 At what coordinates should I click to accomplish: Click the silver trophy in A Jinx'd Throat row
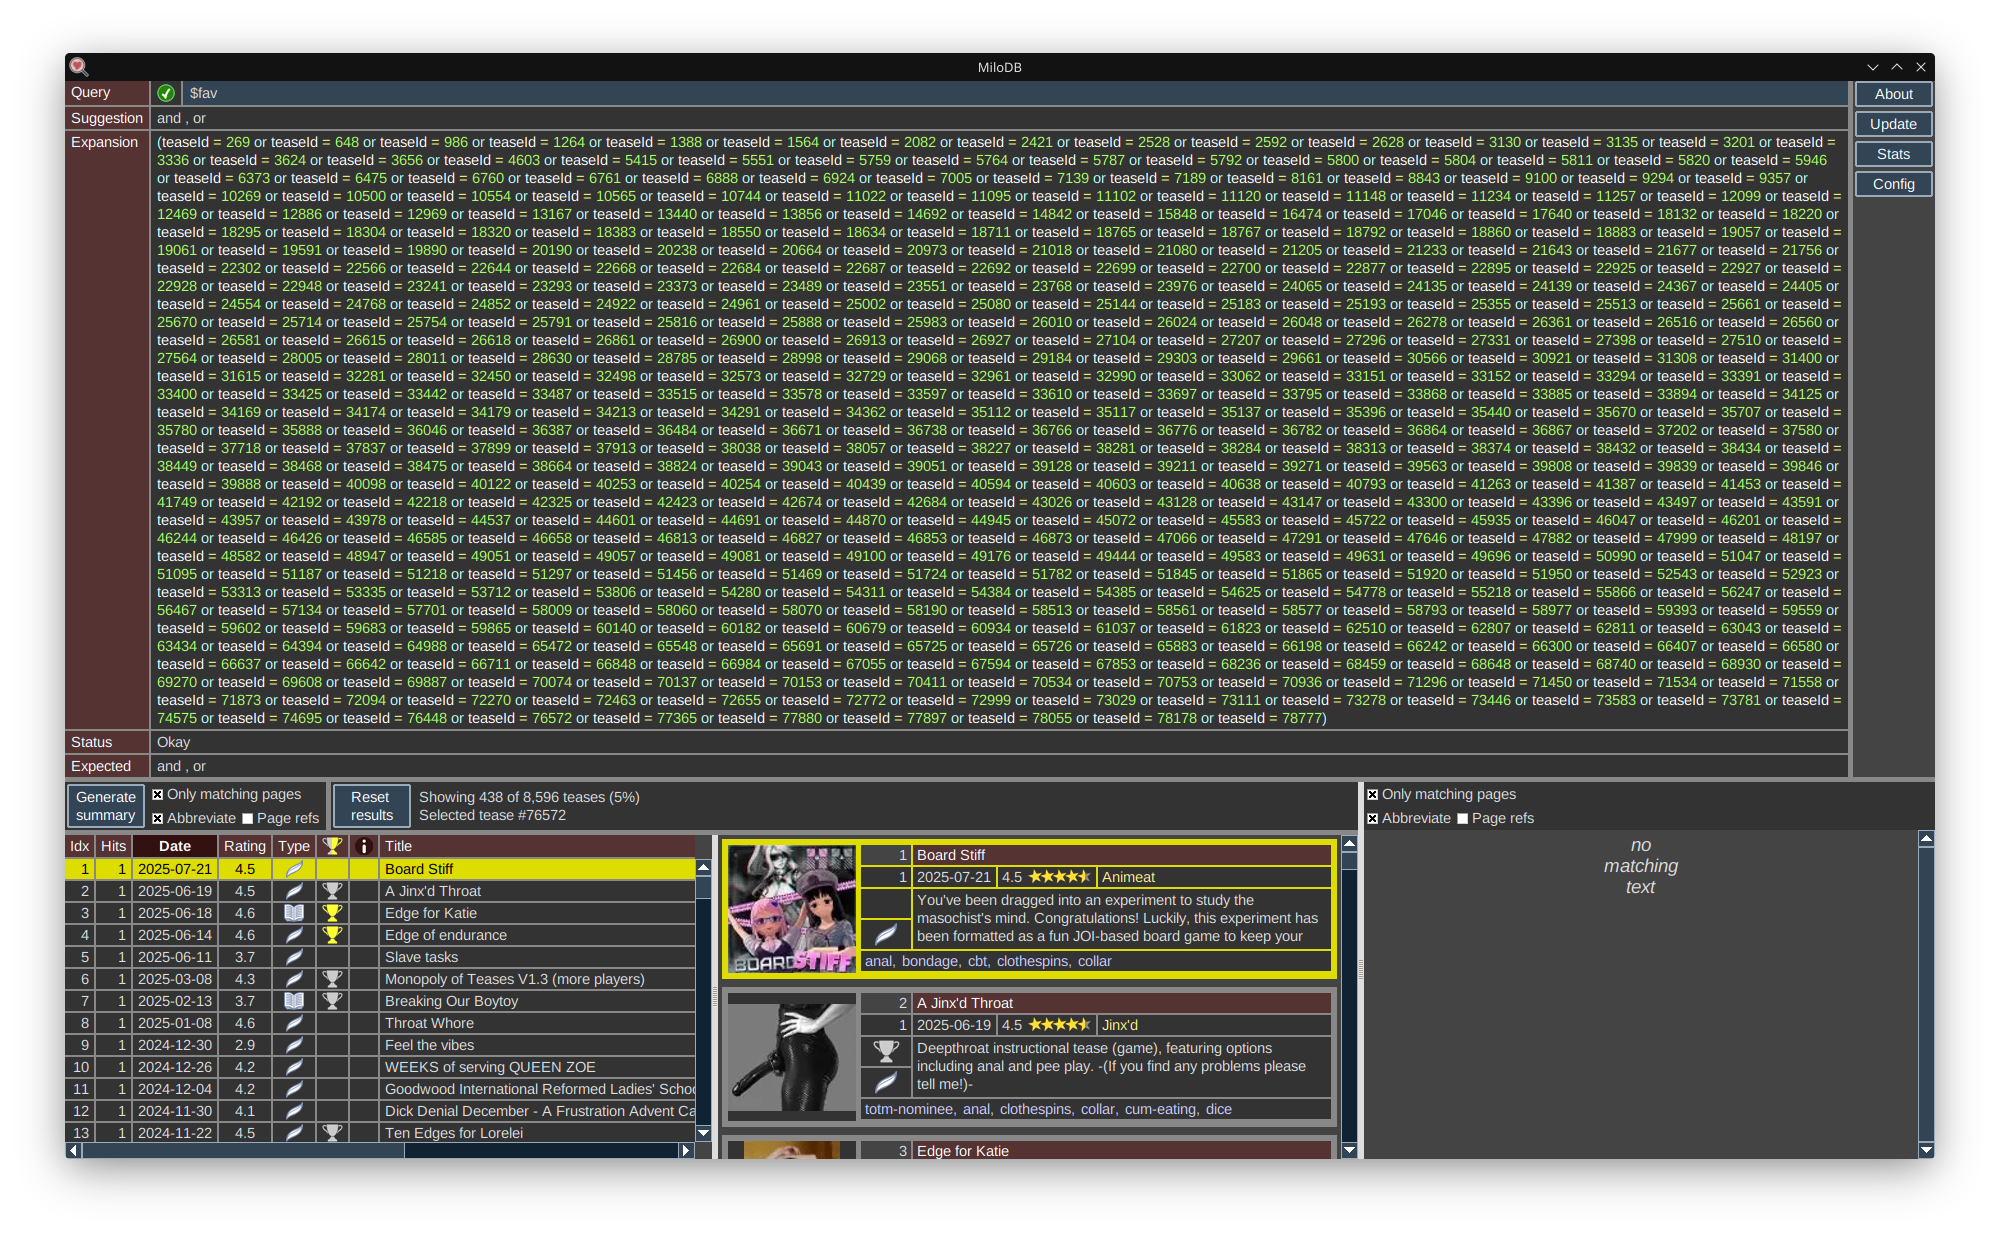332,891
